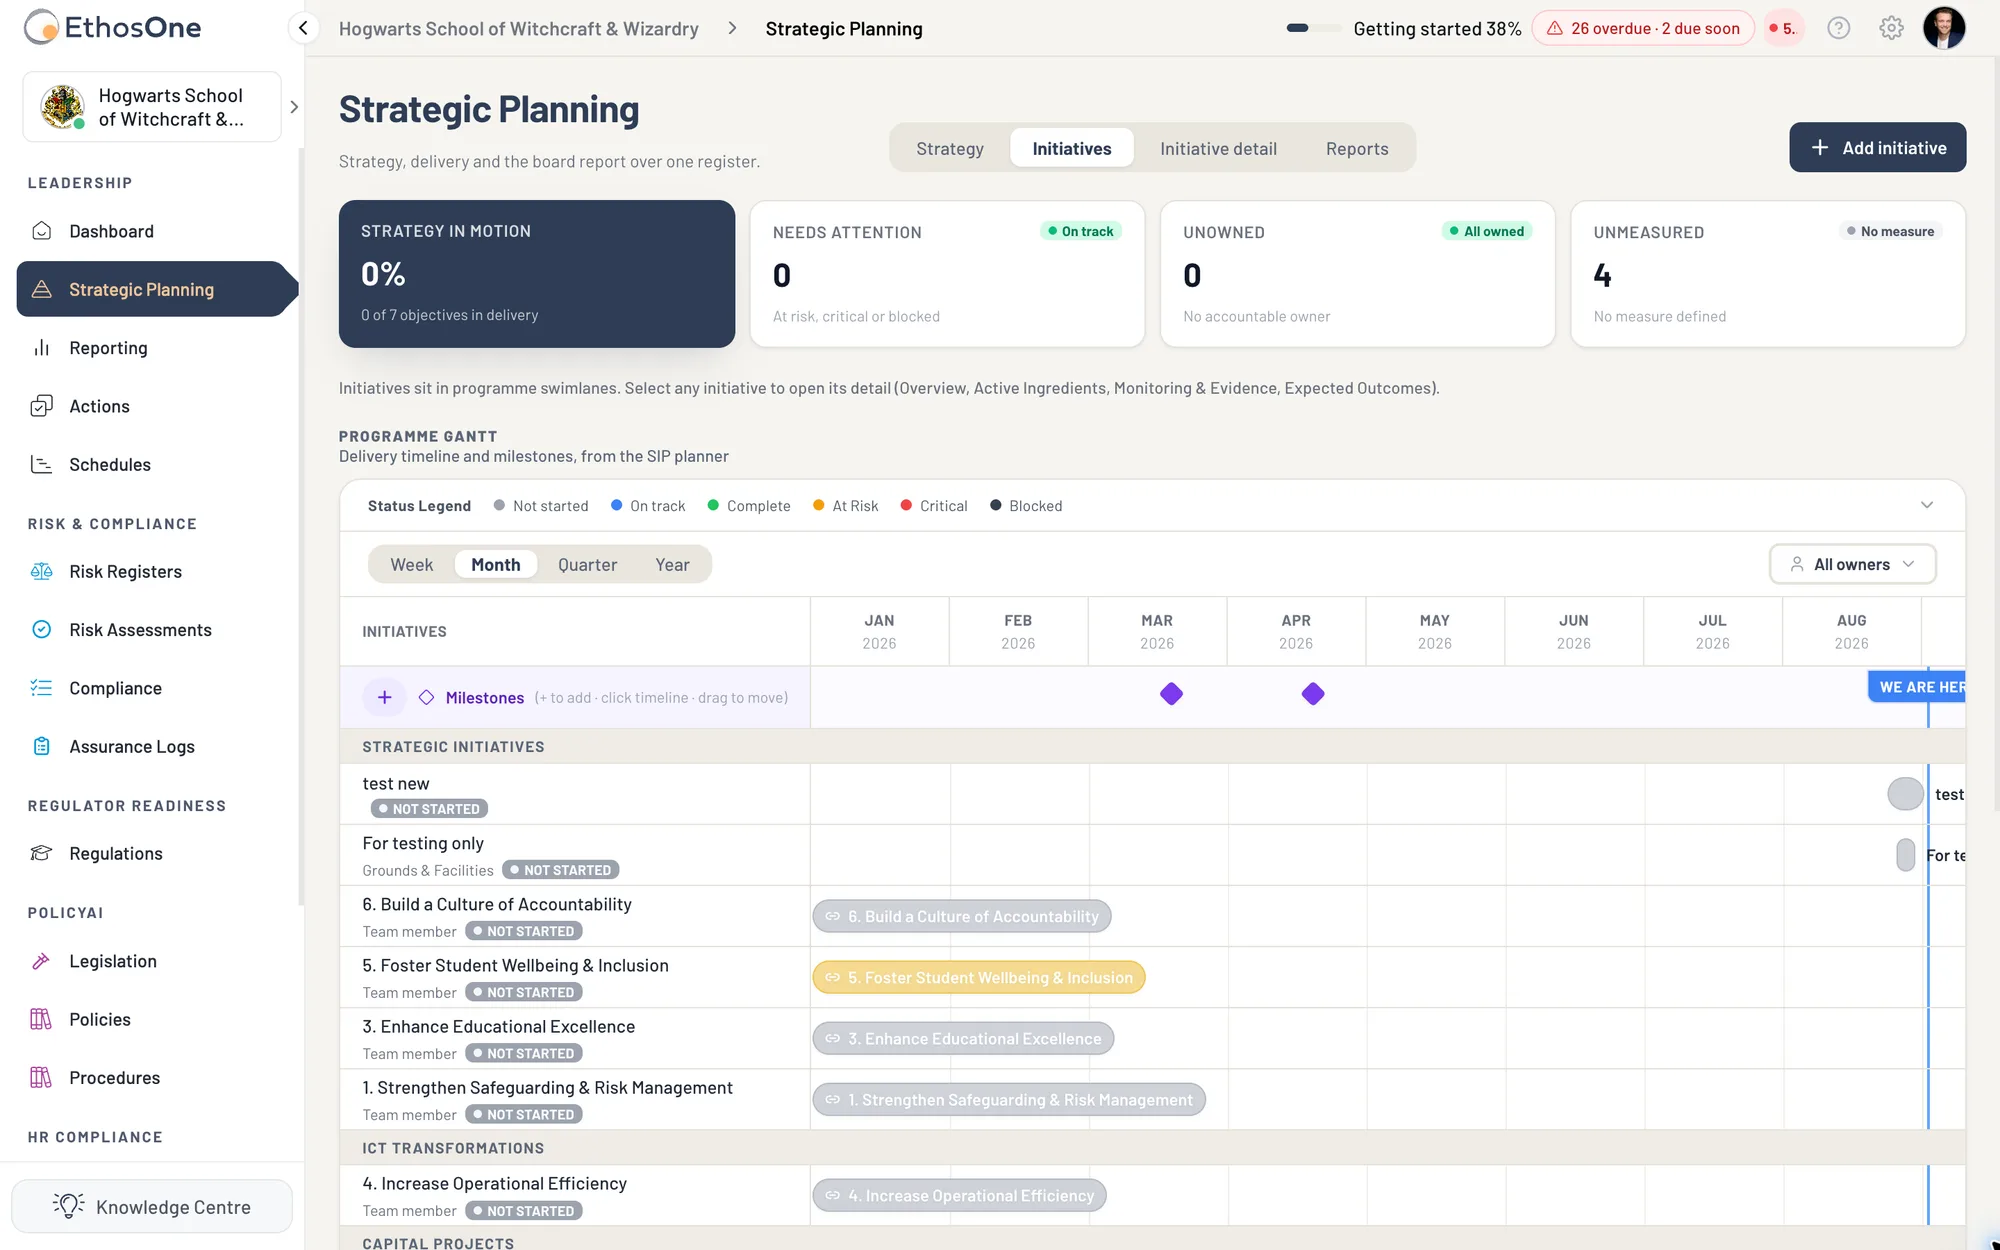
Task: Click the Policies books icon
Action: tap(42, 1019)
